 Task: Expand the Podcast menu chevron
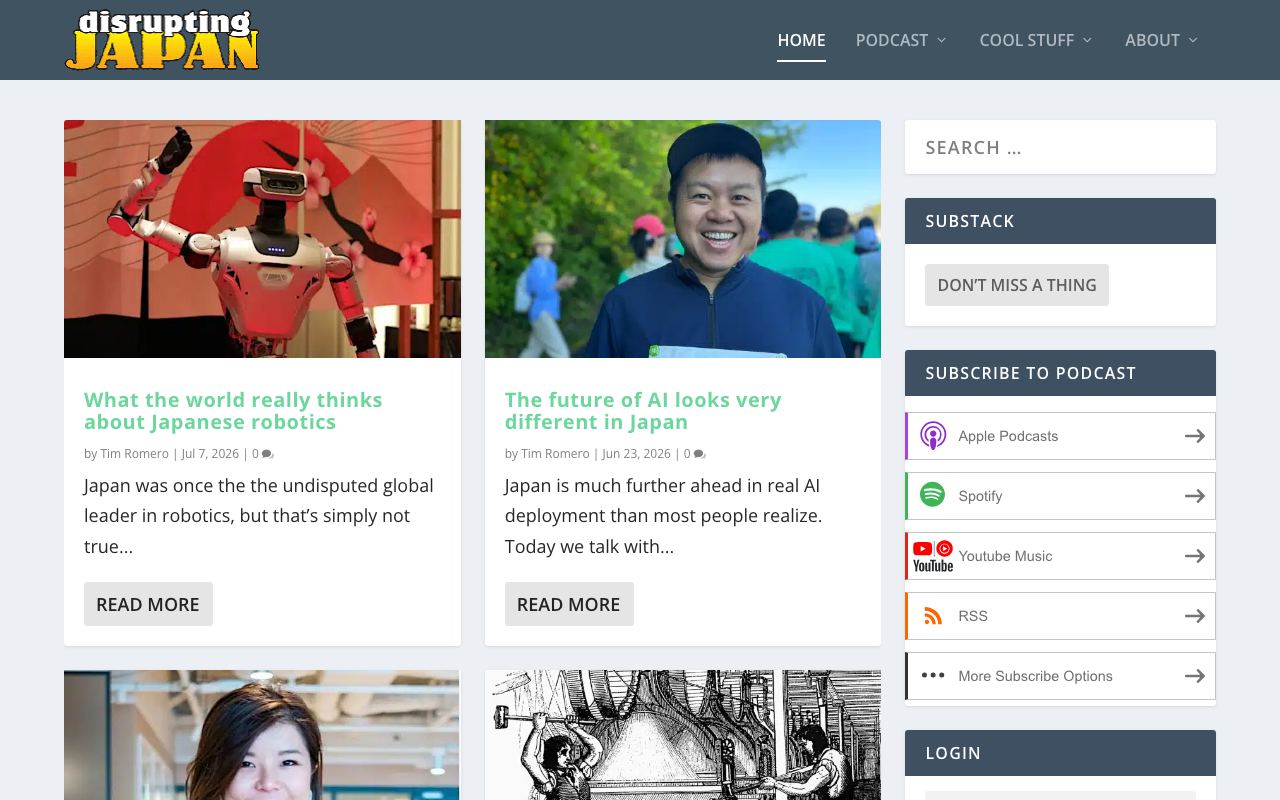pos(941,40)
